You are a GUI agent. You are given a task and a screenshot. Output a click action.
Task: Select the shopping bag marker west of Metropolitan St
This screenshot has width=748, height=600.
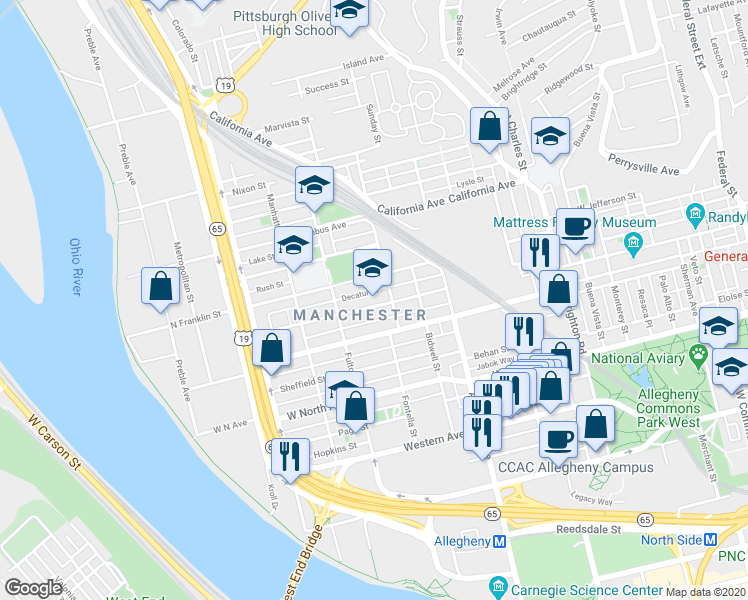(161, 287)
